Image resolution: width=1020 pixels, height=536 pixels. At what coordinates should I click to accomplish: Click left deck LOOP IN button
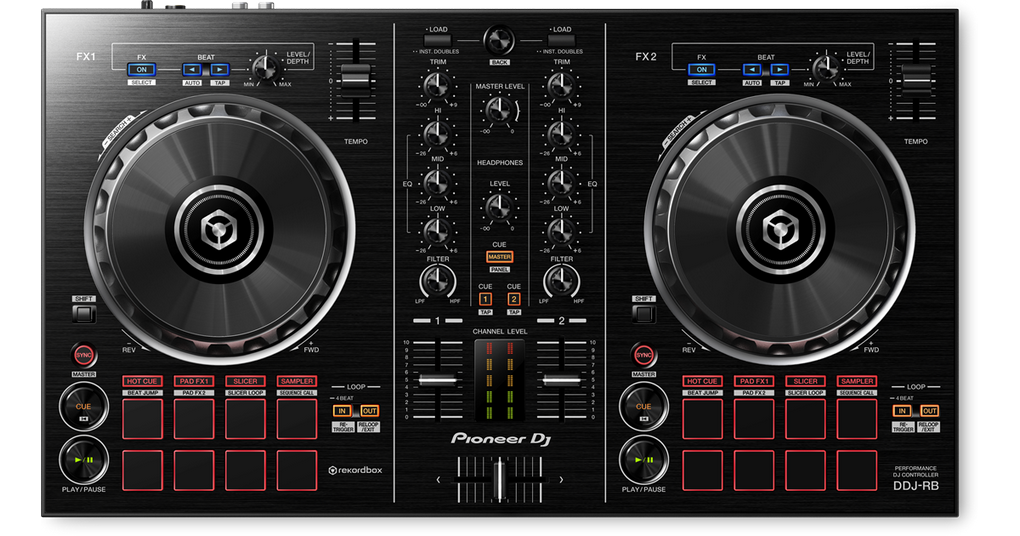pyautogui.click(x=342, y=411)
